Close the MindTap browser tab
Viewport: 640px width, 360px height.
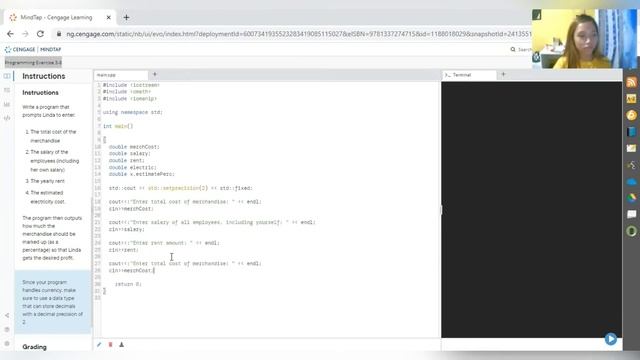click(x=109, y=18)
